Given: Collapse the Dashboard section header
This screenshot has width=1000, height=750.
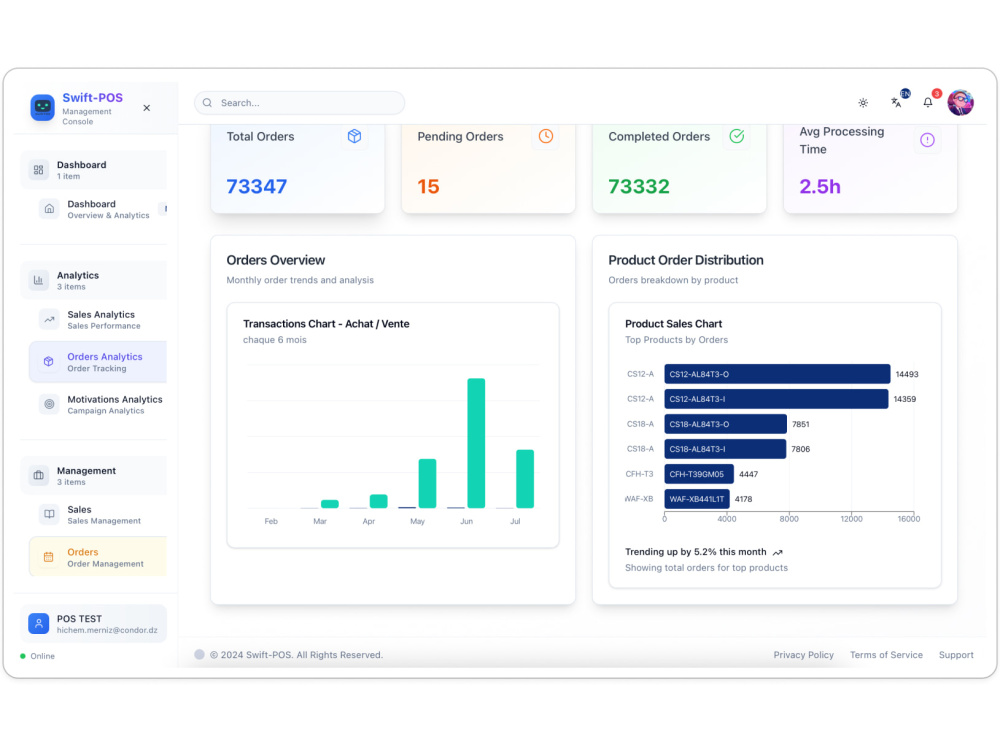Looking at the screenshot, I should (x=94, y=170).
